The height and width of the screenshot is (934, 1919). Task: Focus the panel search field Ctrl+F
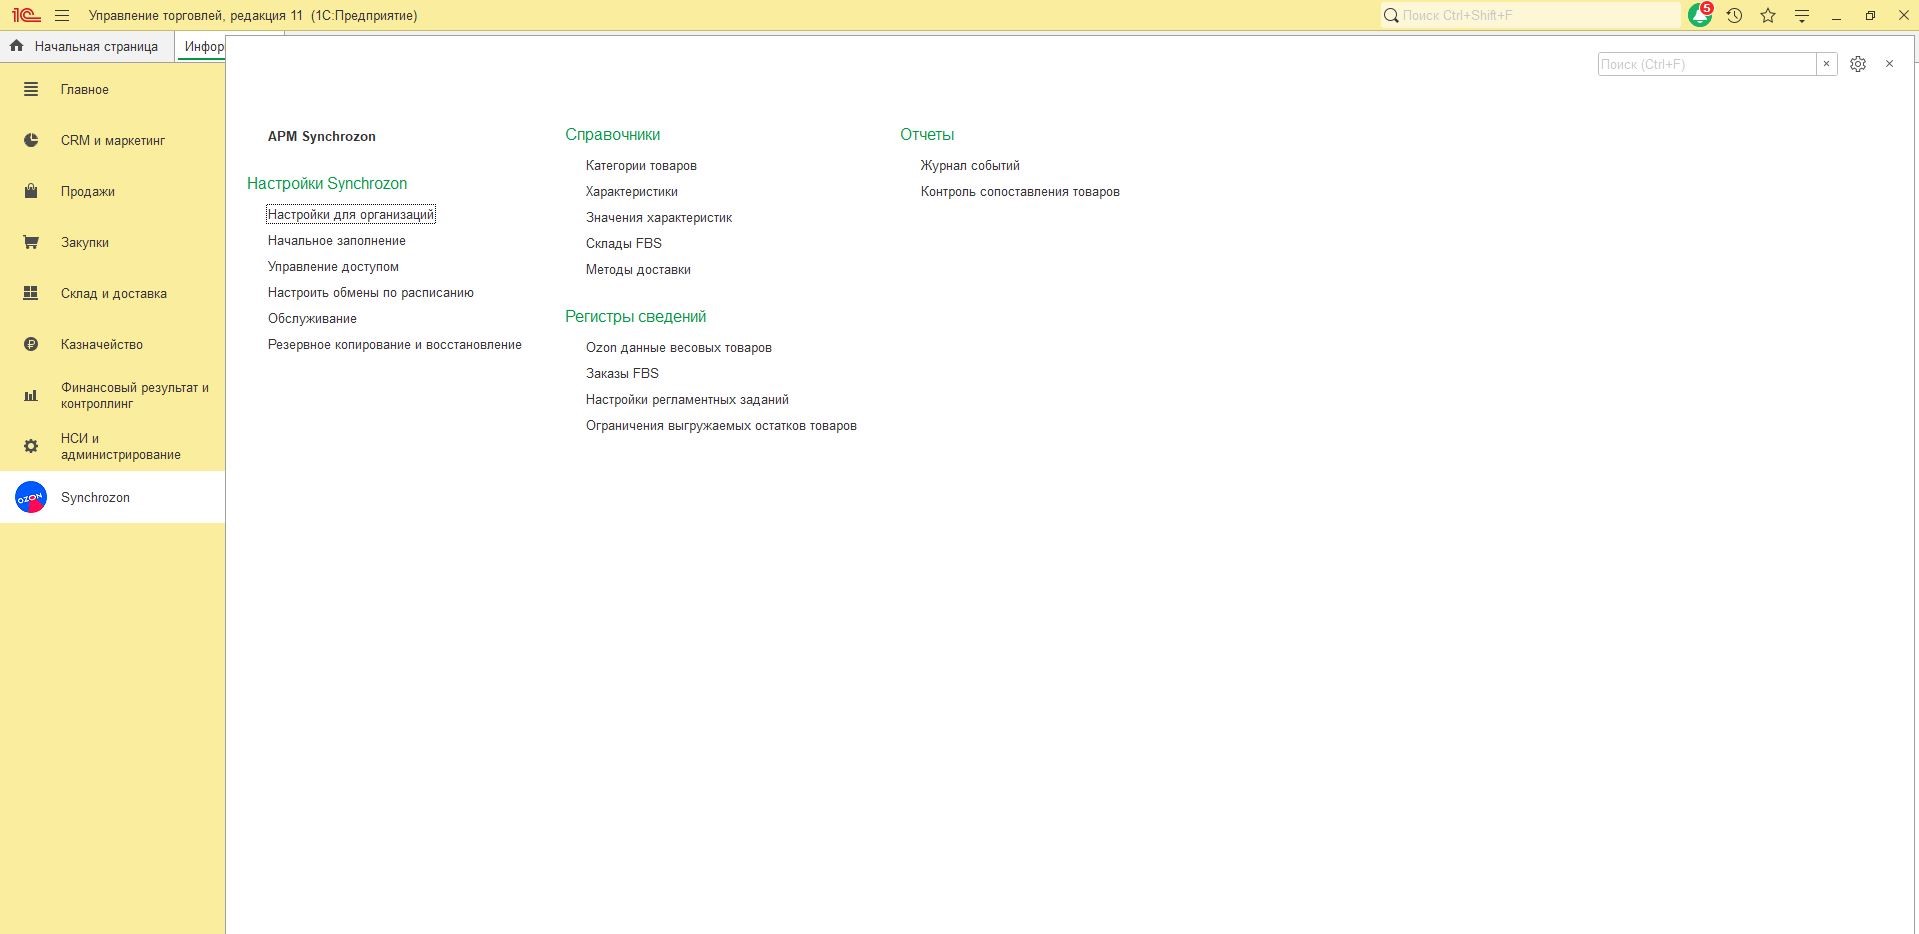(x=1707, y=64)
